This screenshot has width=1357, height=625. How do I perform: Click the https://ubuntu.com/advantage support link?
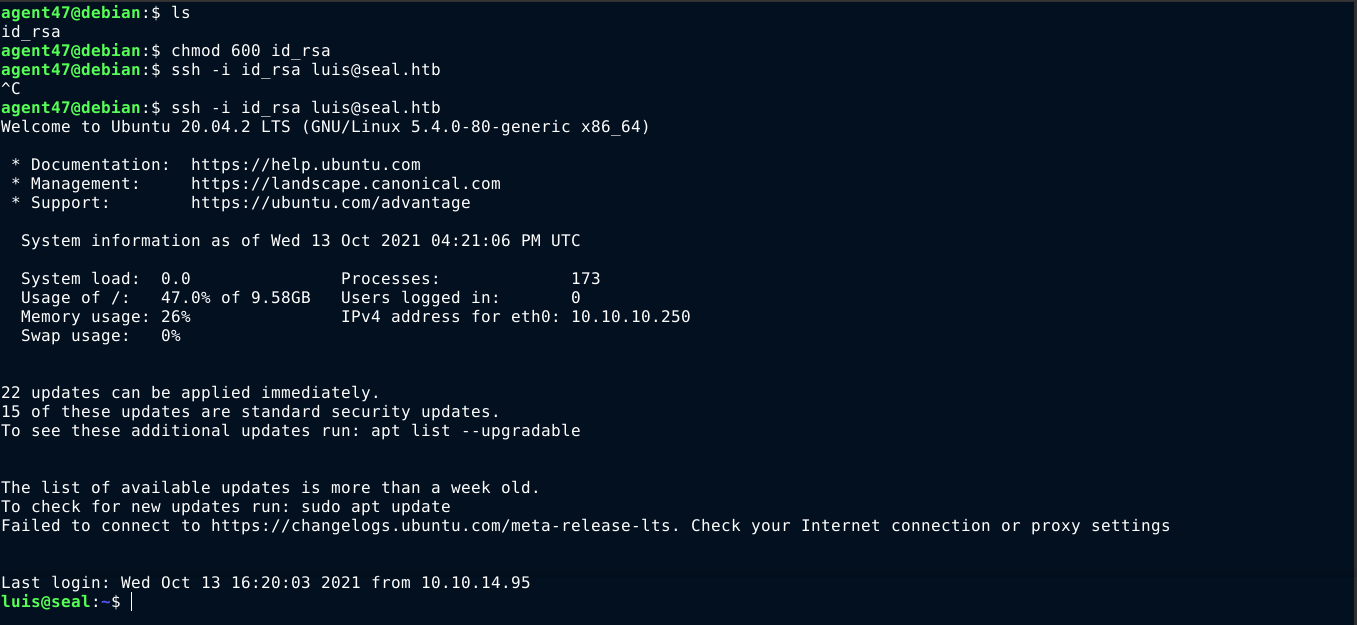click(330, 203)
